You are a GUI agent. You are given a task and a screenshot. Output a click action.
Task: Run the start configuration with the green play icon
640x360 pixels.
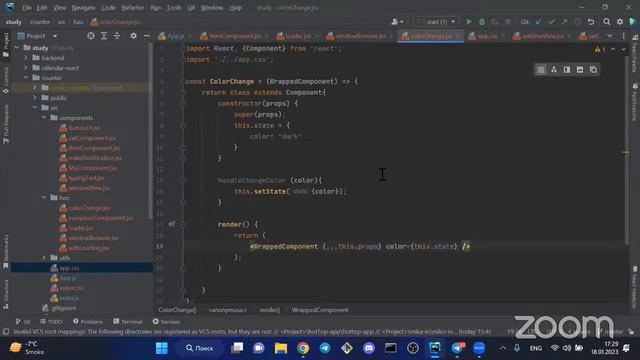coord(469,22)
